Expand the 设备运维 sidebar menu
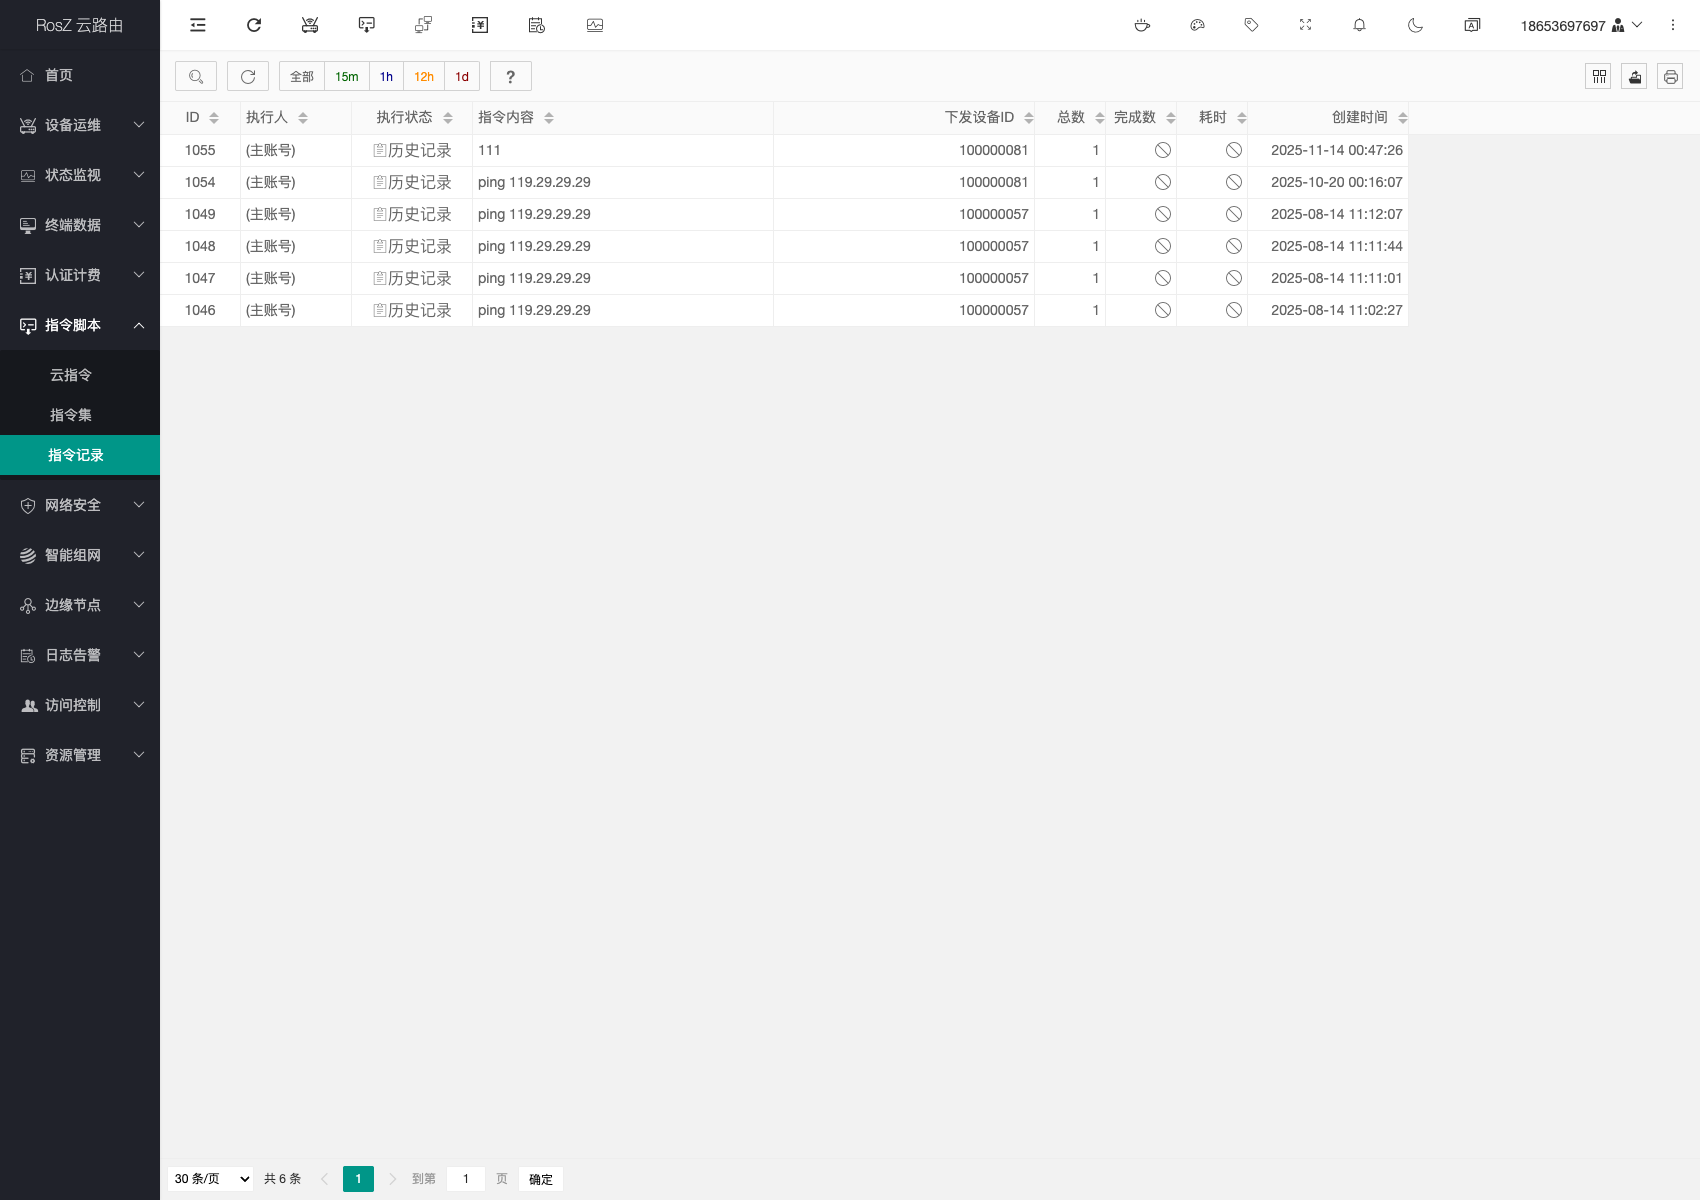The width and height of the screenshot is (1700, 1200). point(80,125)
